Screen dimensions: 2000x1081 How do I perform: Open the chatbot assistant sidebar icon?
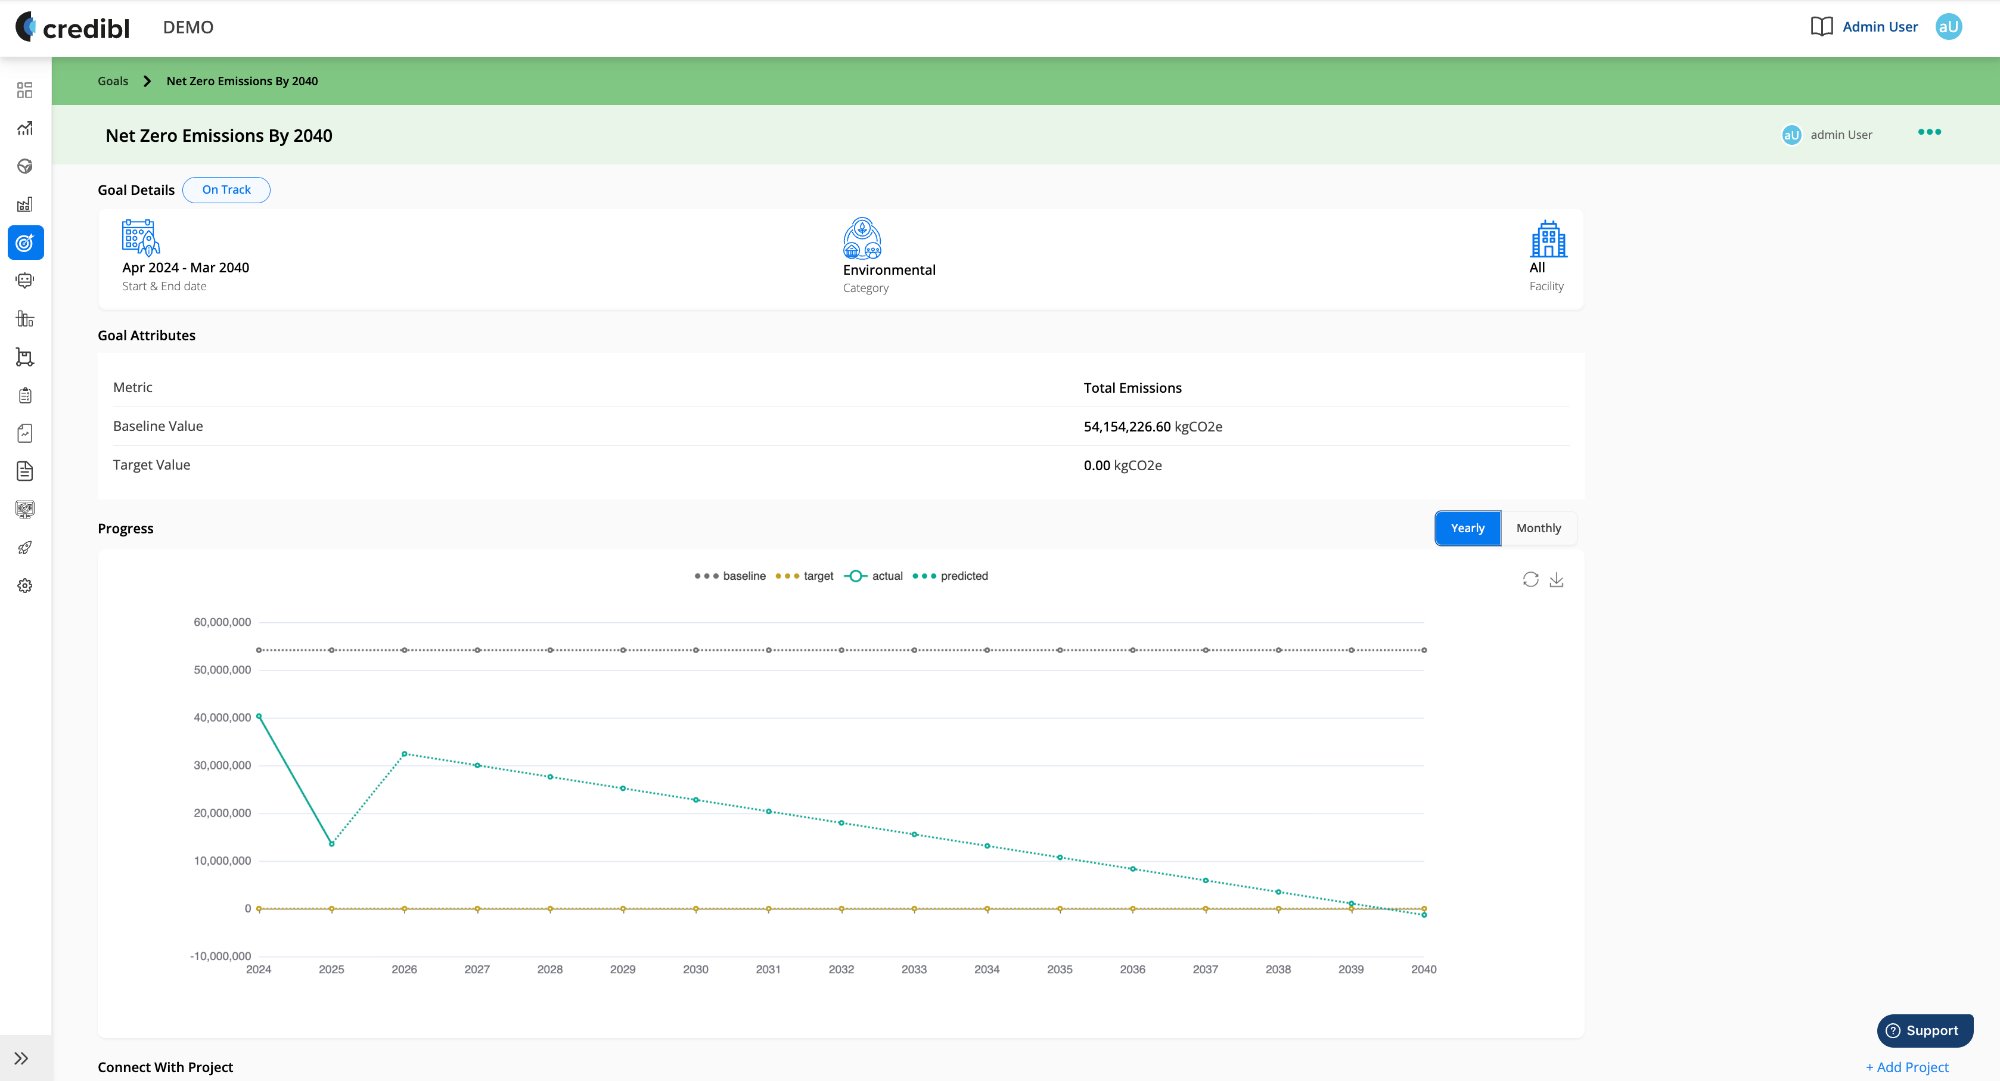tap(25, 281)
